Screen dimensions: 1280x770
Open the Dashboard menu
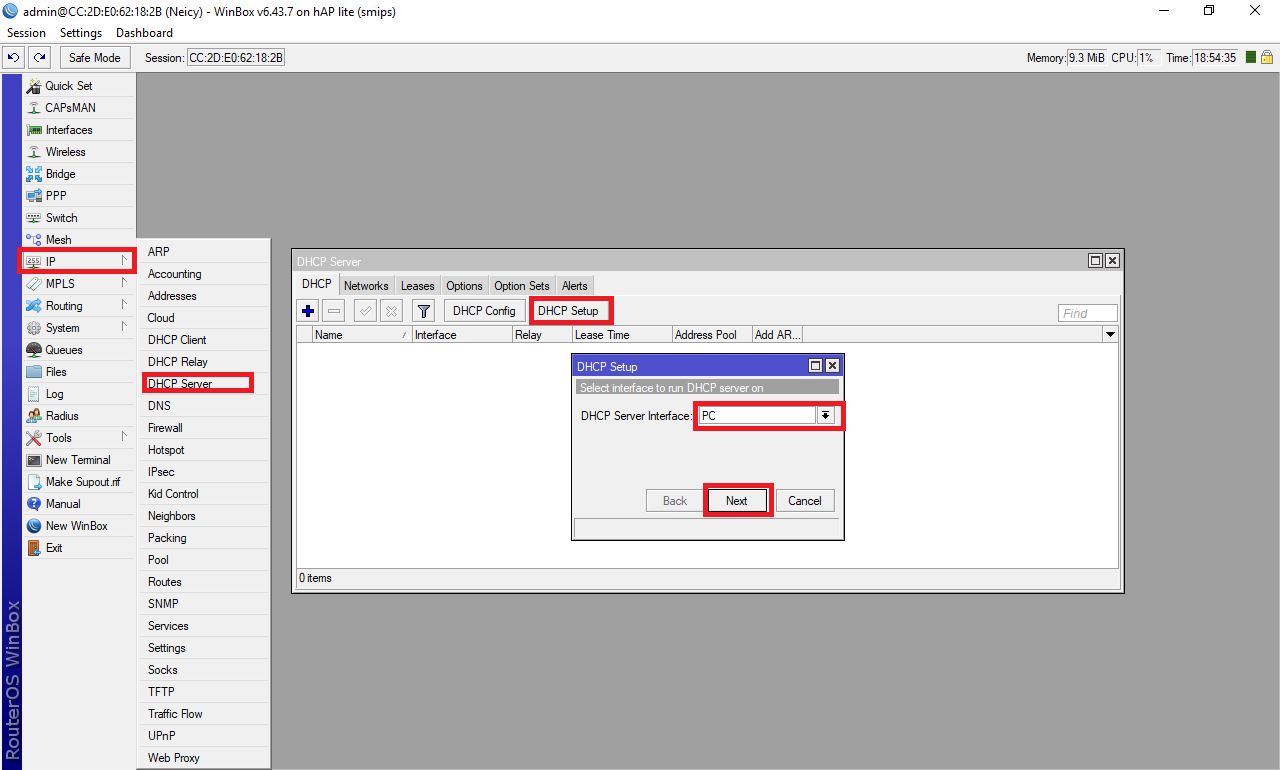click(x=144, y=33)
